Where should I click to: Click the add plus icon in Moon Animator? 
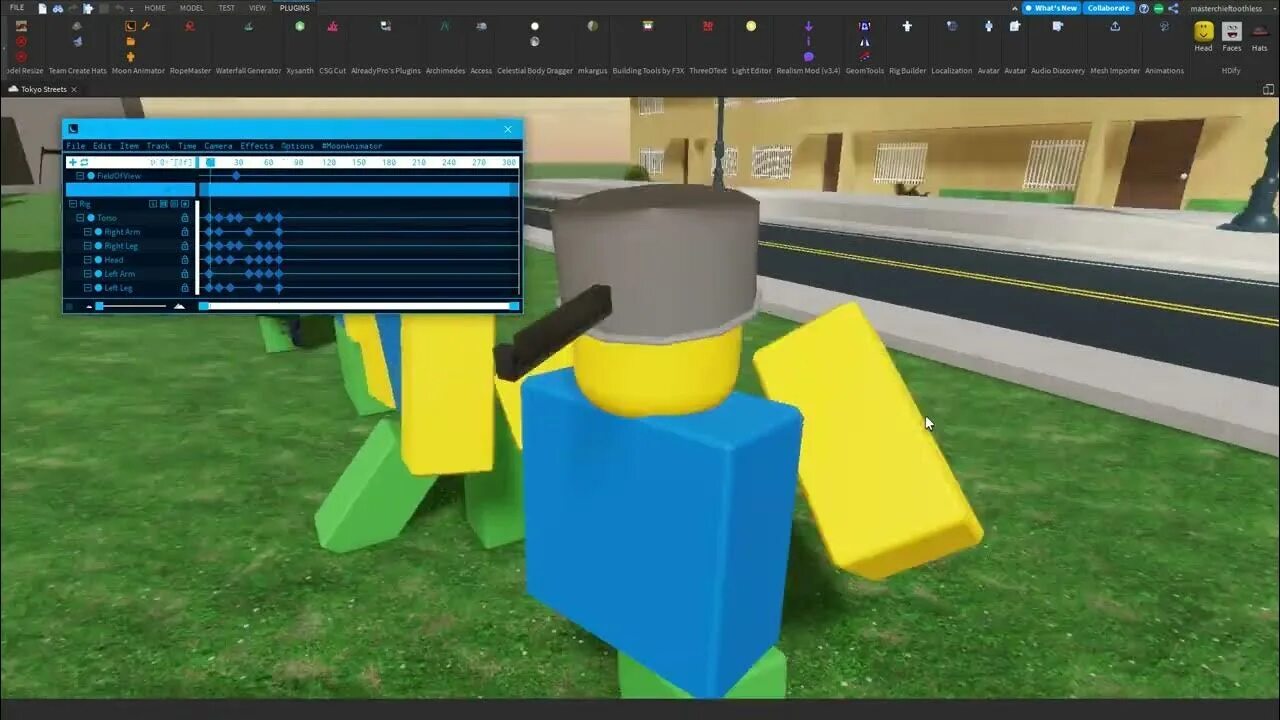[x=72, y=162]
